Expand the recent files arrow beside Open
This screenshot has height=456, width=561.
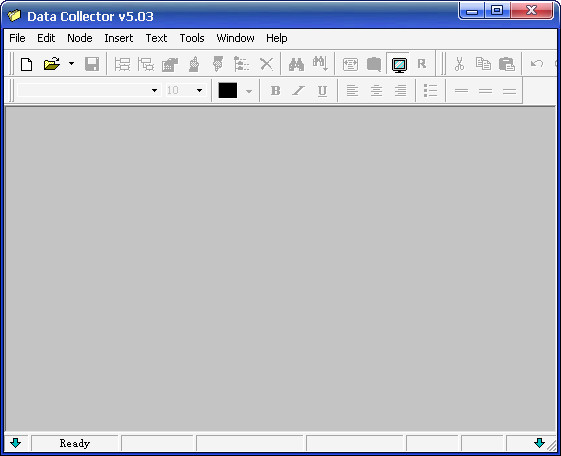pyautogui.click(x=72, y=64)
